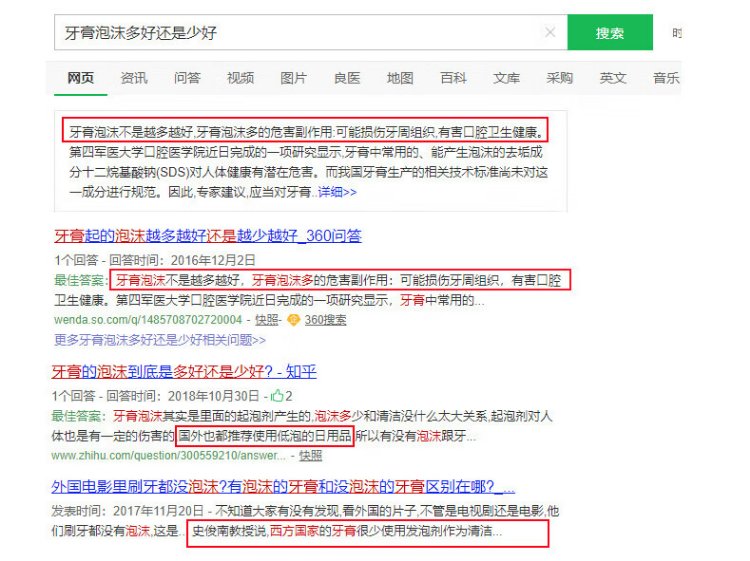The height and width of the screenshot is (561, 750).
Task: Open 快照 link under zhihu.com result
Action: coord(310,455)
